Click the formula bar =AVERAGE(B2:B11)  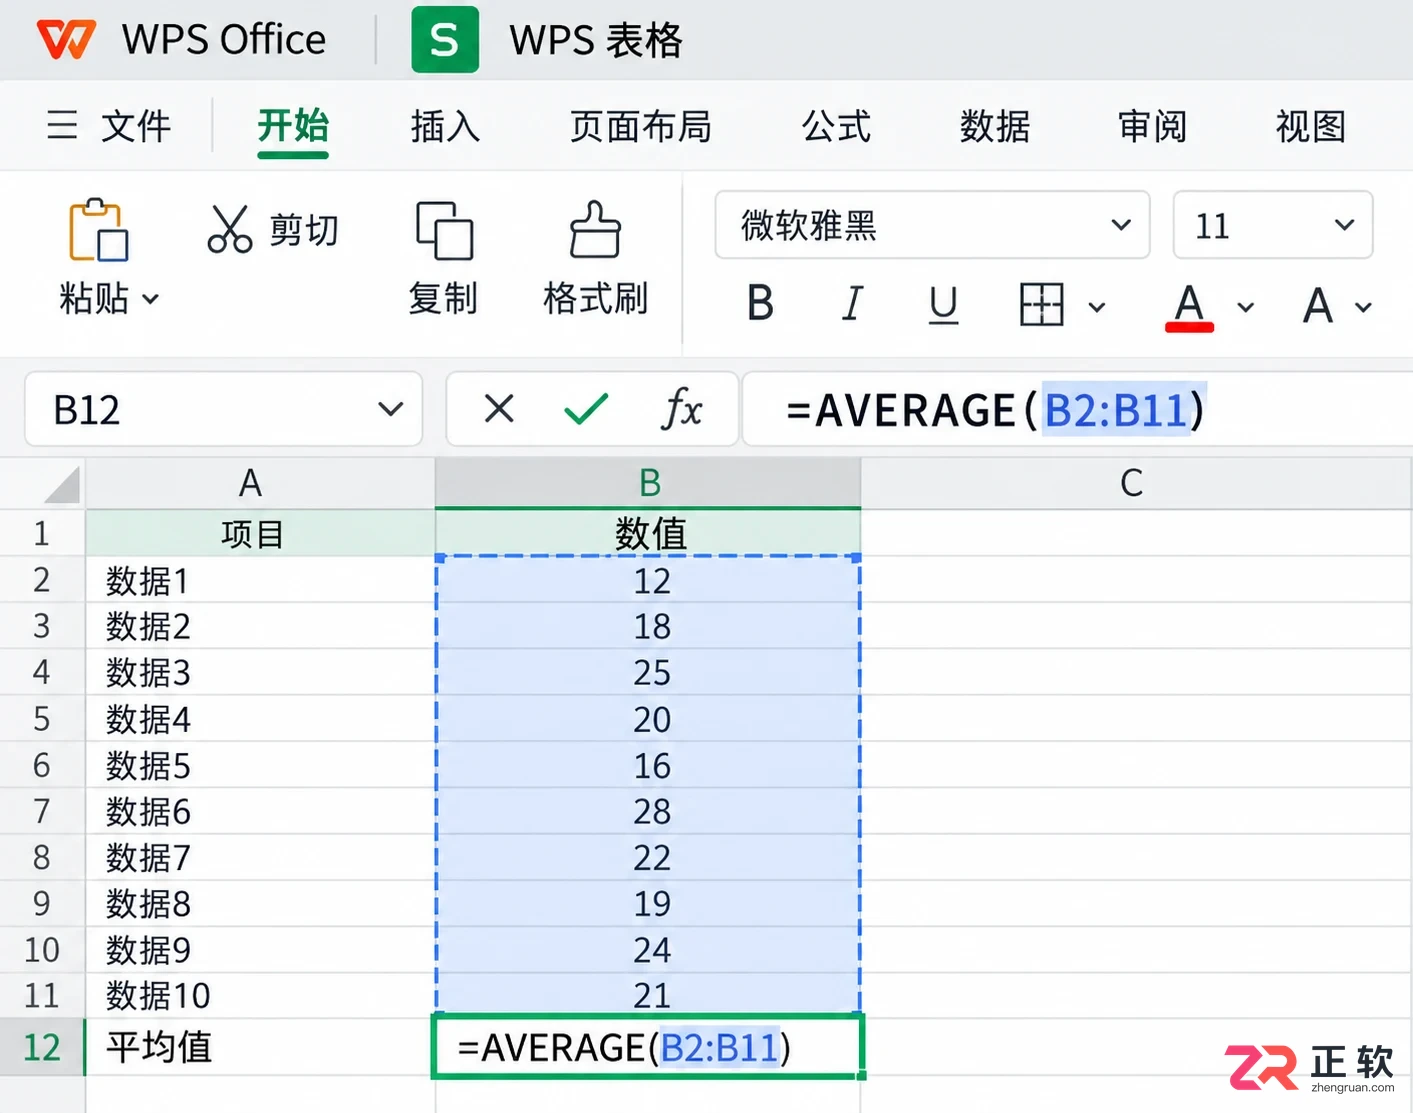[x=1078, y=409]
